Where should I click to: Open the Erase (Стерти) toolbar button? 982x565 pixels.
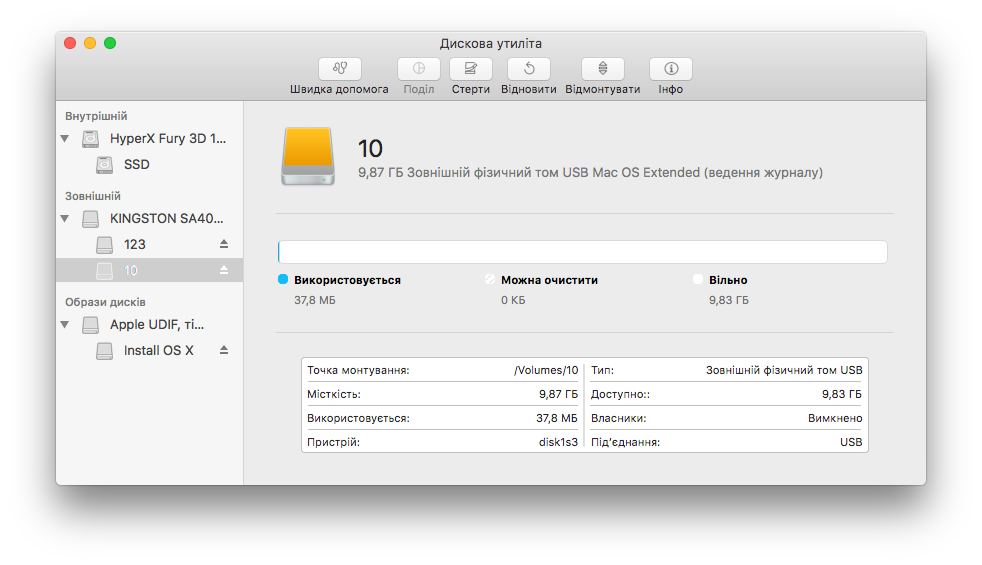tap(471, 69)
